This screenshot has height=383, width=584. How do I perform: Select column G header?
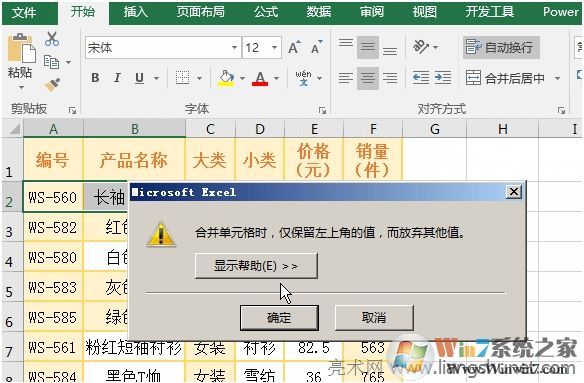(435, 129)
